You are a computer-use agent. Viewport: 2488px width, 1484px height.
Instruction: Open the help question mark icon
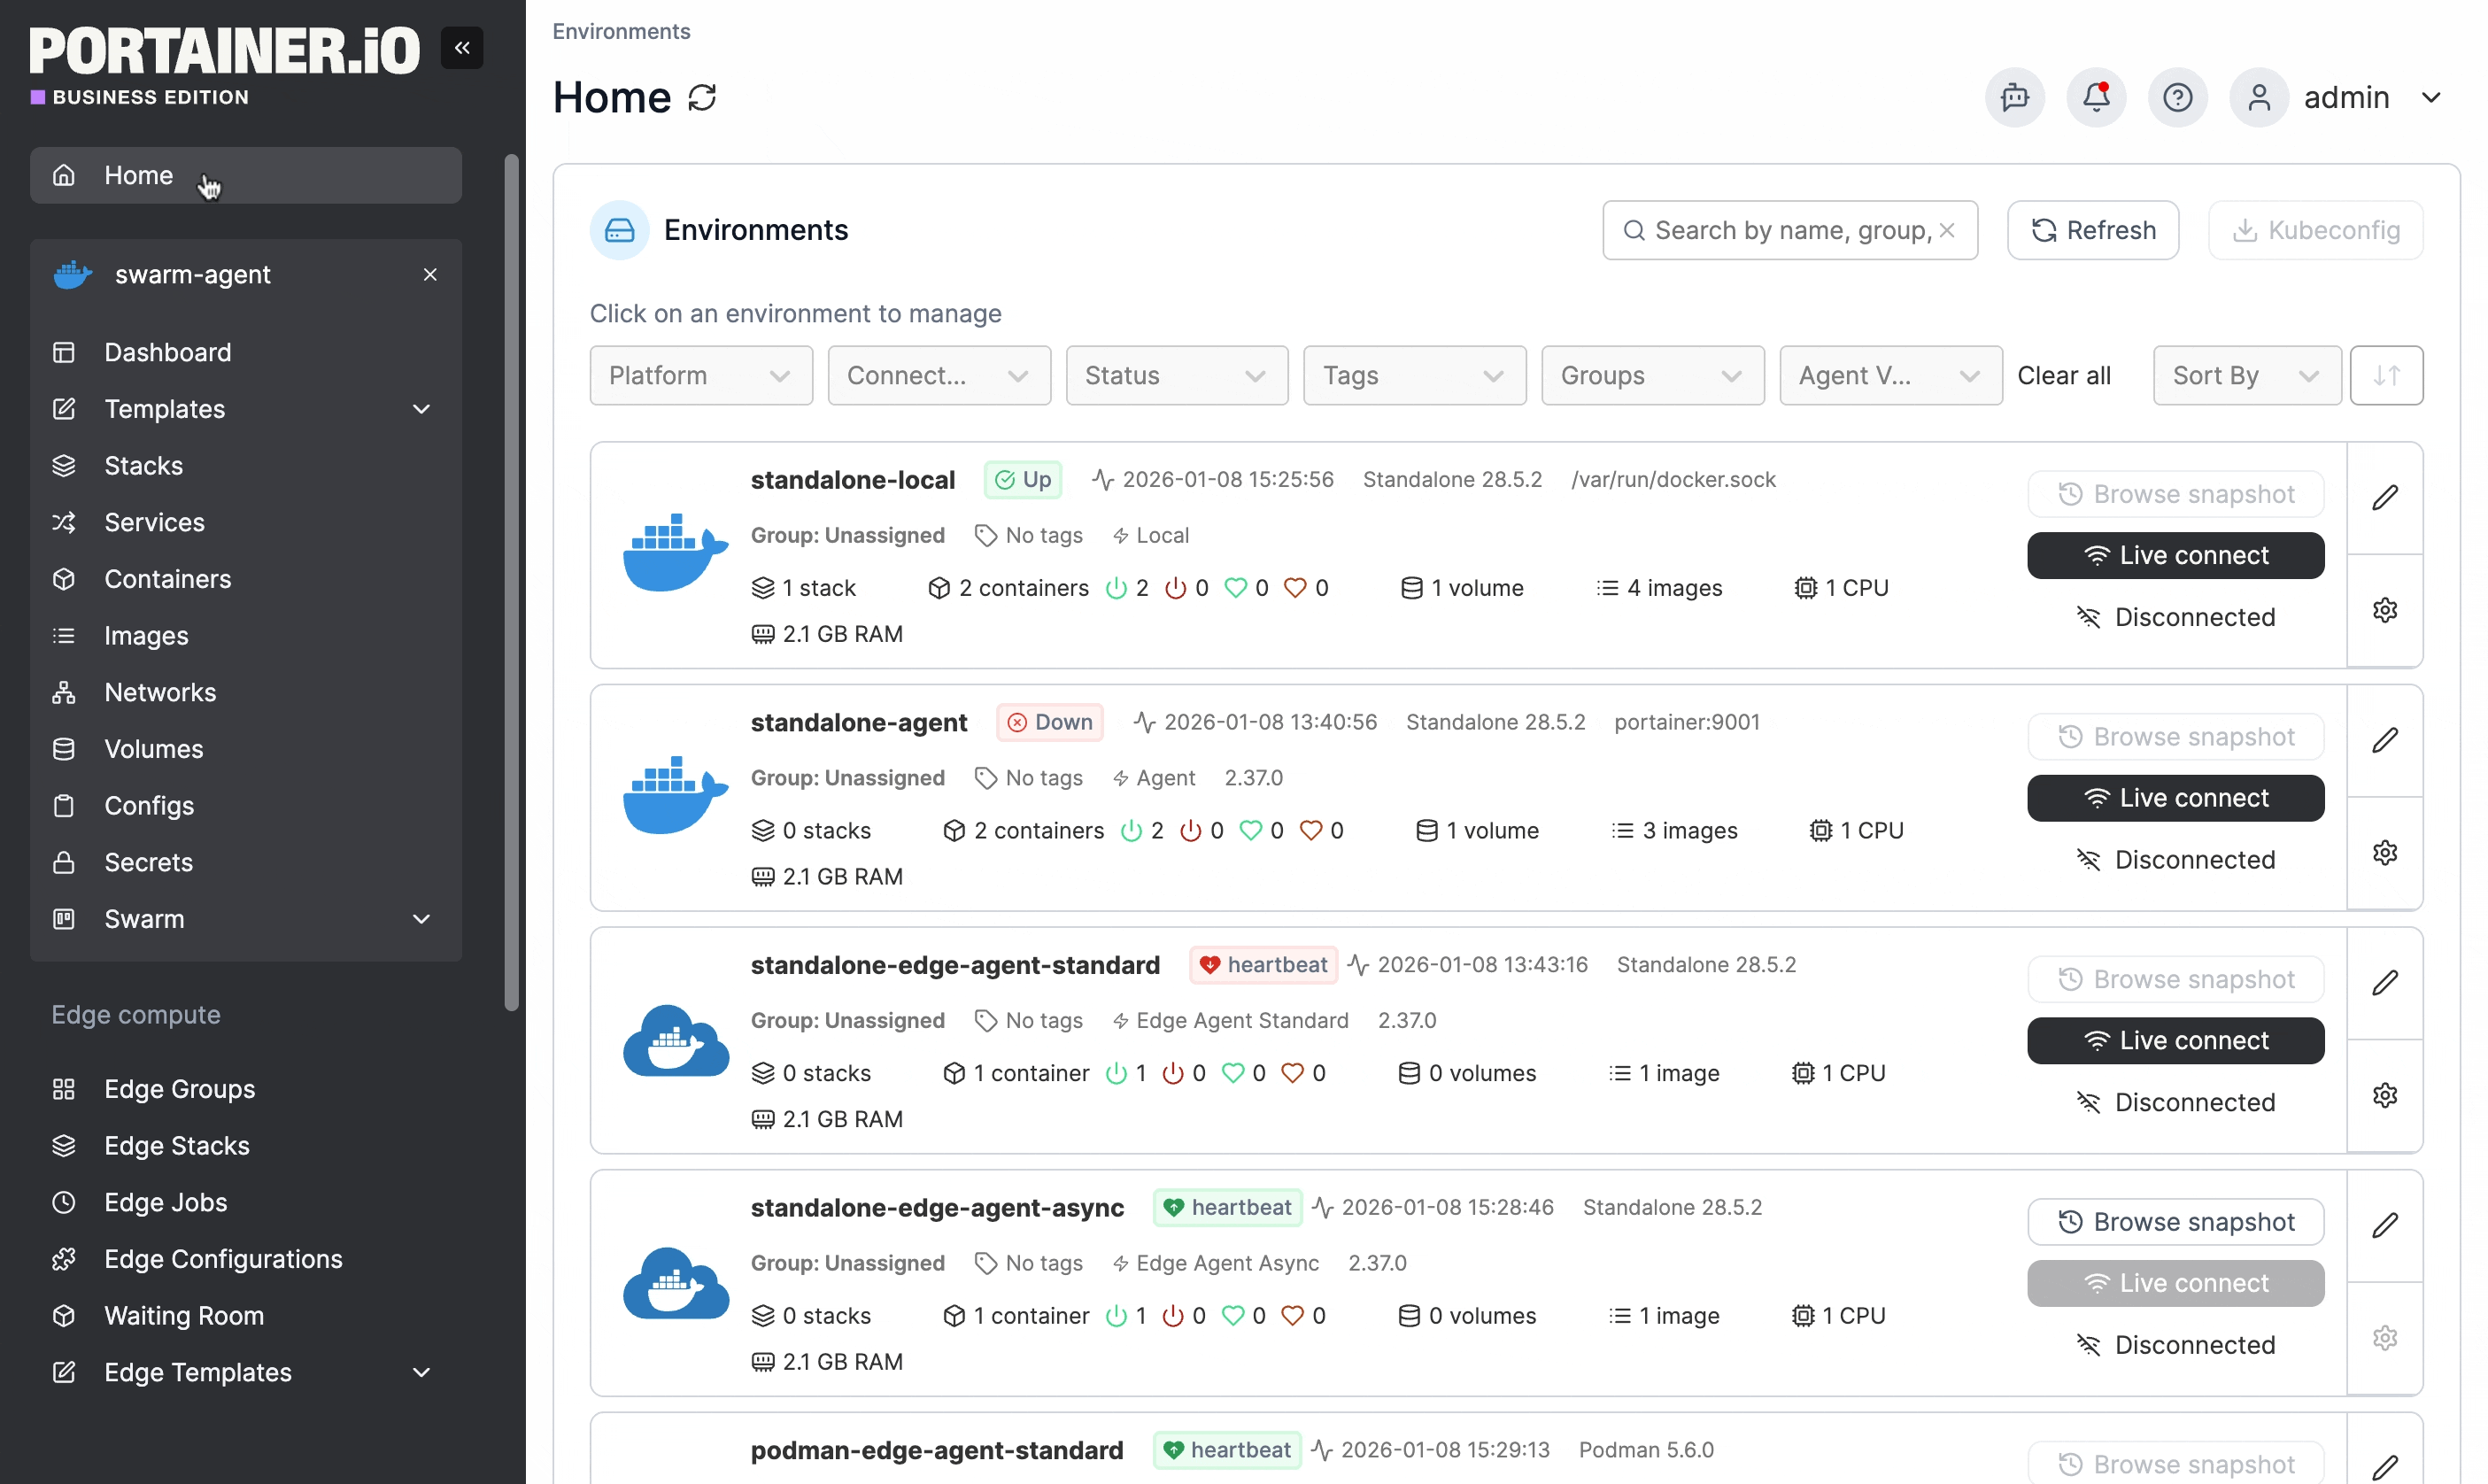pos(2176,97)
